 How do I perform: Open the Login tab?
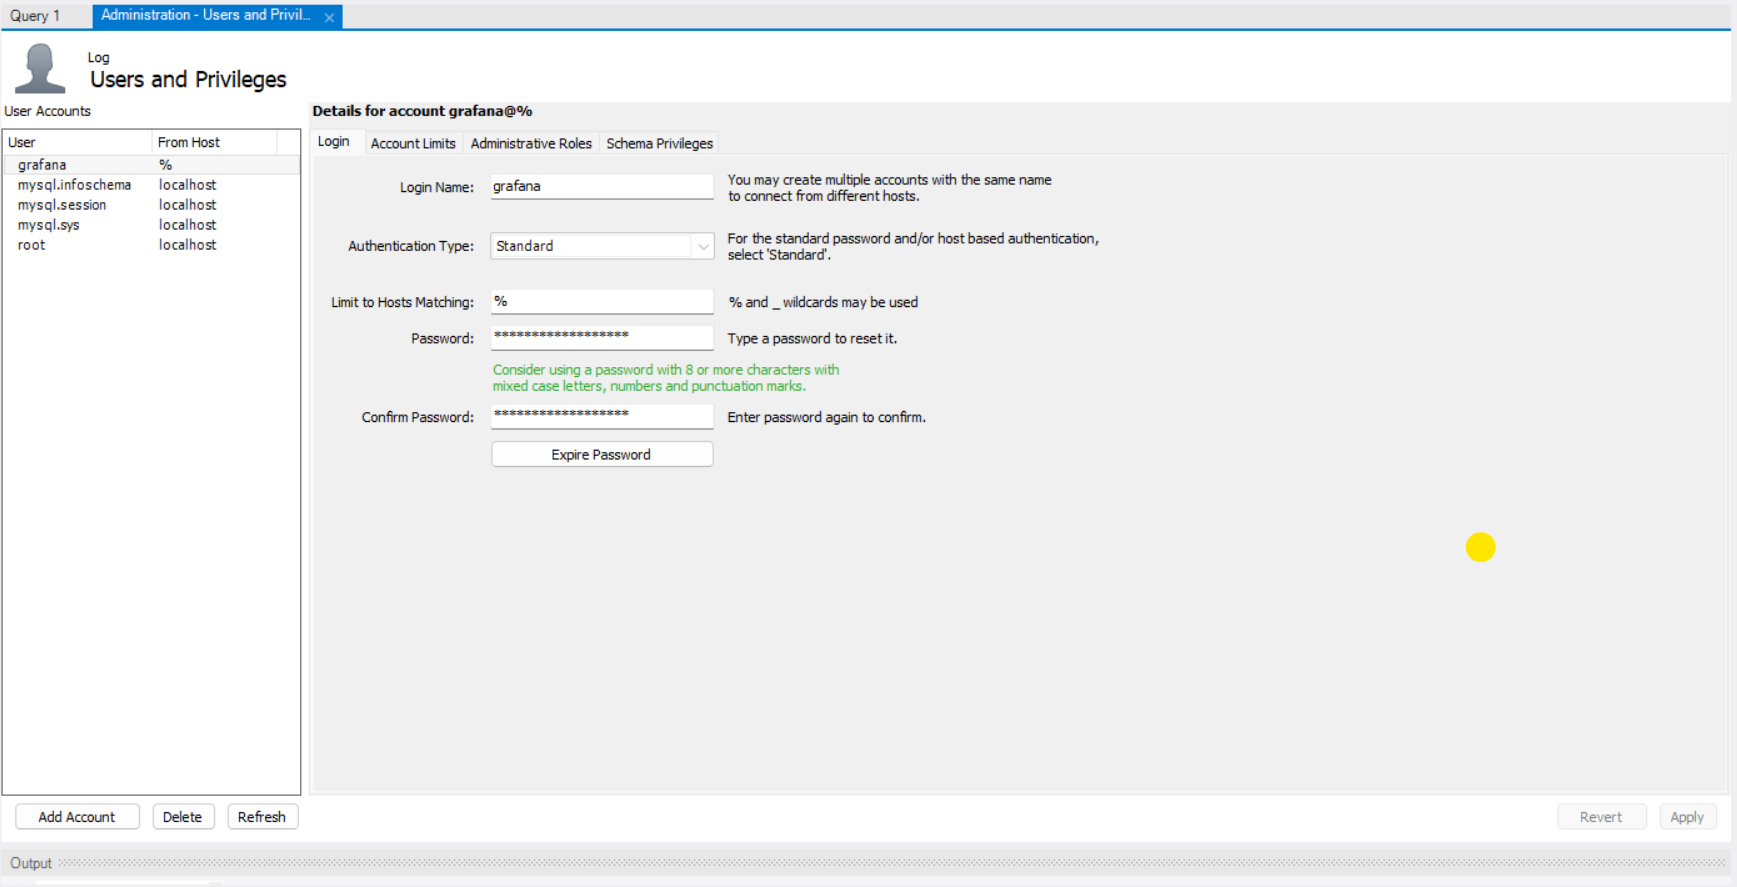pyautogui.click(x=334, y=142)
